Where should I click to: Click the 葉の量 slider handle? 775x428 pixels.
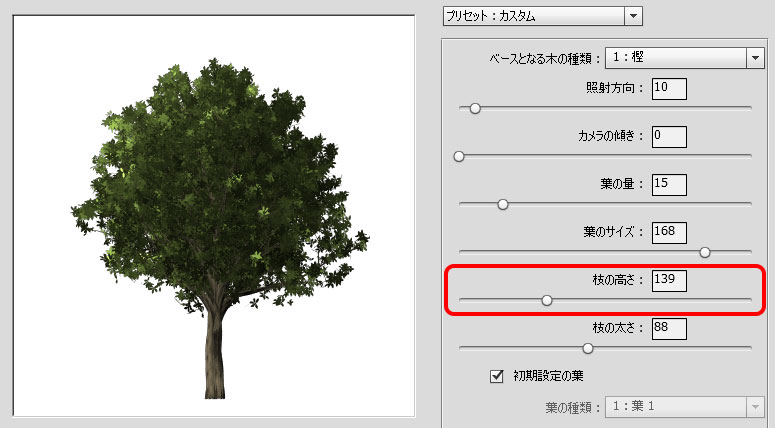pyautogui.click(x=503, y=205)
